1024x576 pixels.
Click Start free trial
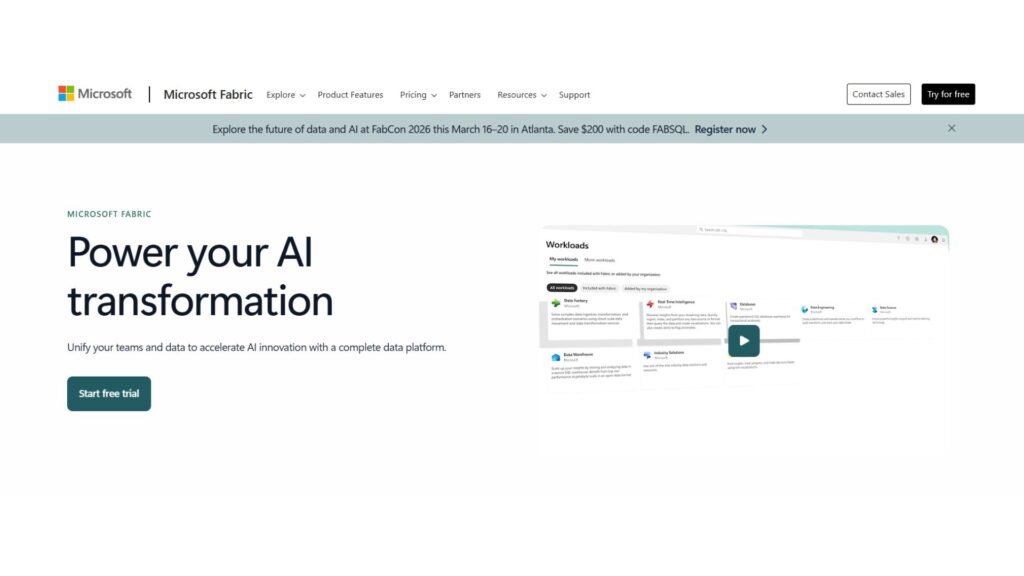(x=109, y=393)
